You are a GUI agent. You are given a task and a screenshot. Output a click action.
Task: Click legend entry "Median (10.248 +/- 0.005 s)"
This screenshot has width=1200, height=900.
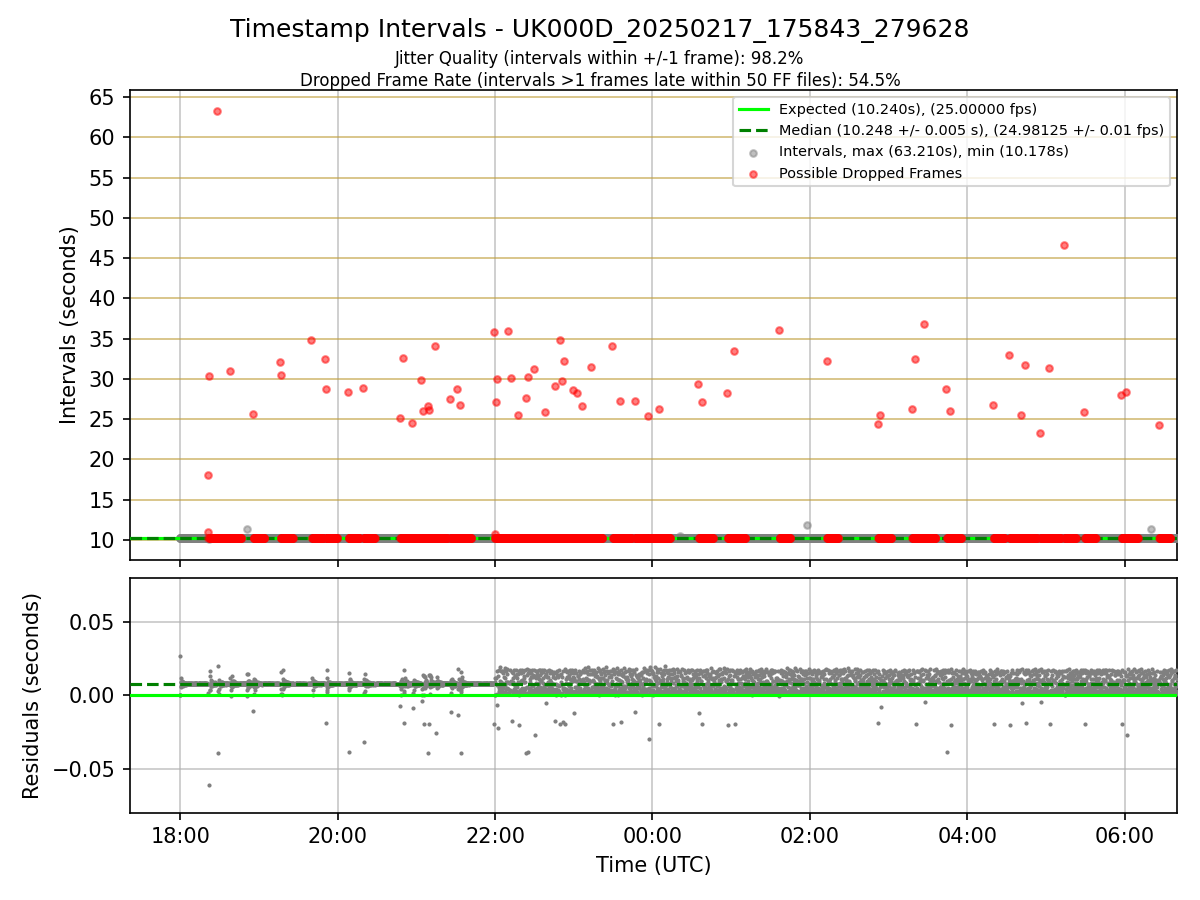coord(971,130)
